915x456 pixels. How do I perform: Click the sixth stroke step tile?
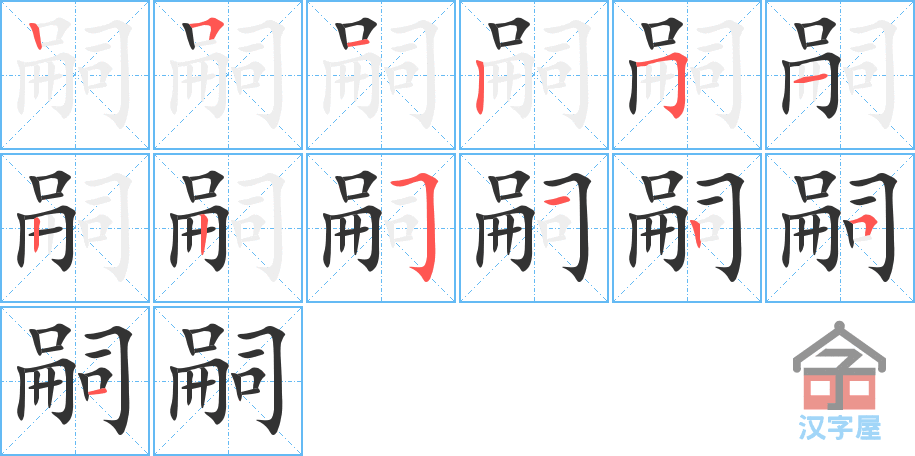840,75
